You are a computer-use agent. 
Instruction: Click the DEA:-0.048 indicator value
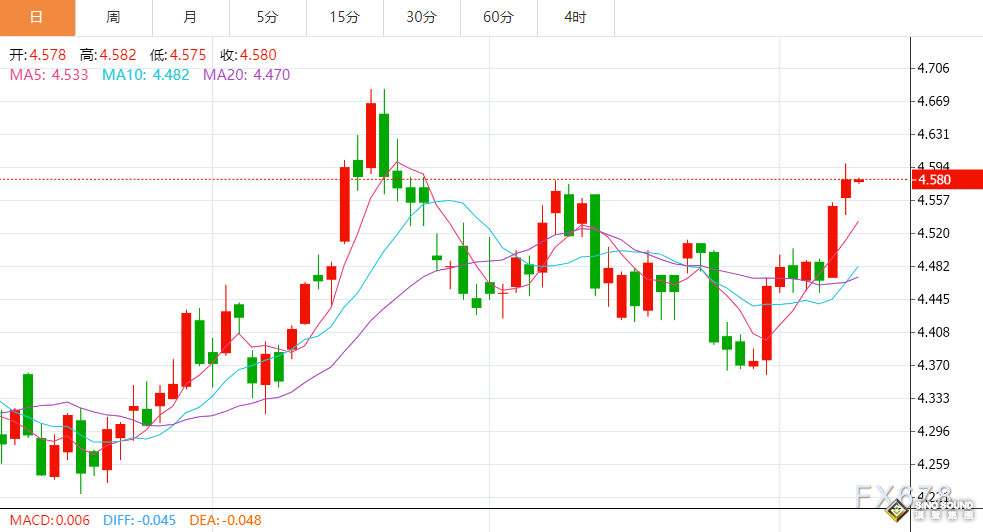pos(225,521)
